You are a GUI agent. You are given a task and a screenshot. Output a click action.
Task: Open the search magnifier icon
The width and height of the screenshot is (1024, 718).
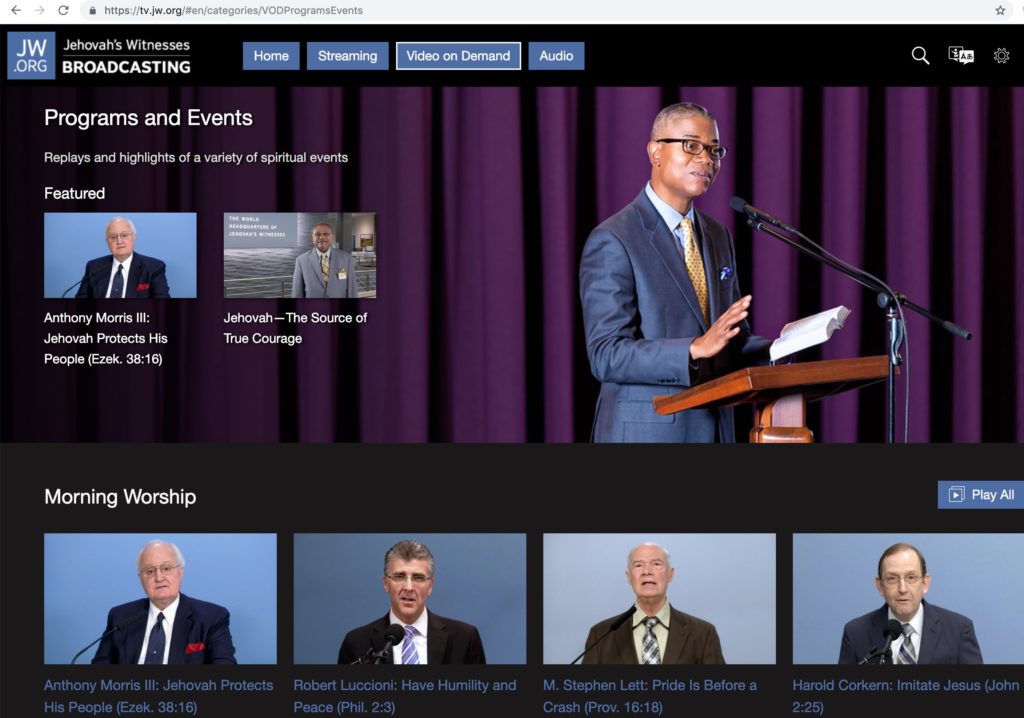tap(920, 56)
